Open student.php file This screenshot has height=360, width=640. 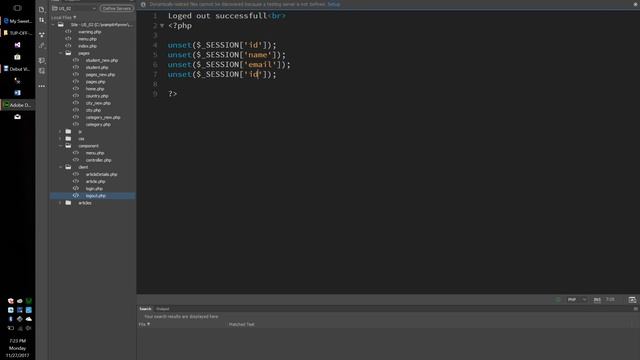click(x=97, y=67)
